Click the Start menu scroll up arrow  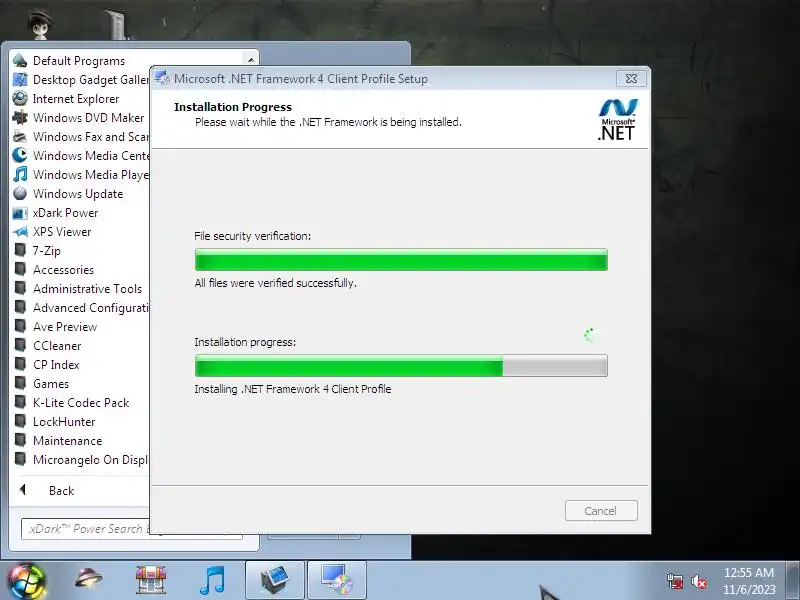(251, 60)
